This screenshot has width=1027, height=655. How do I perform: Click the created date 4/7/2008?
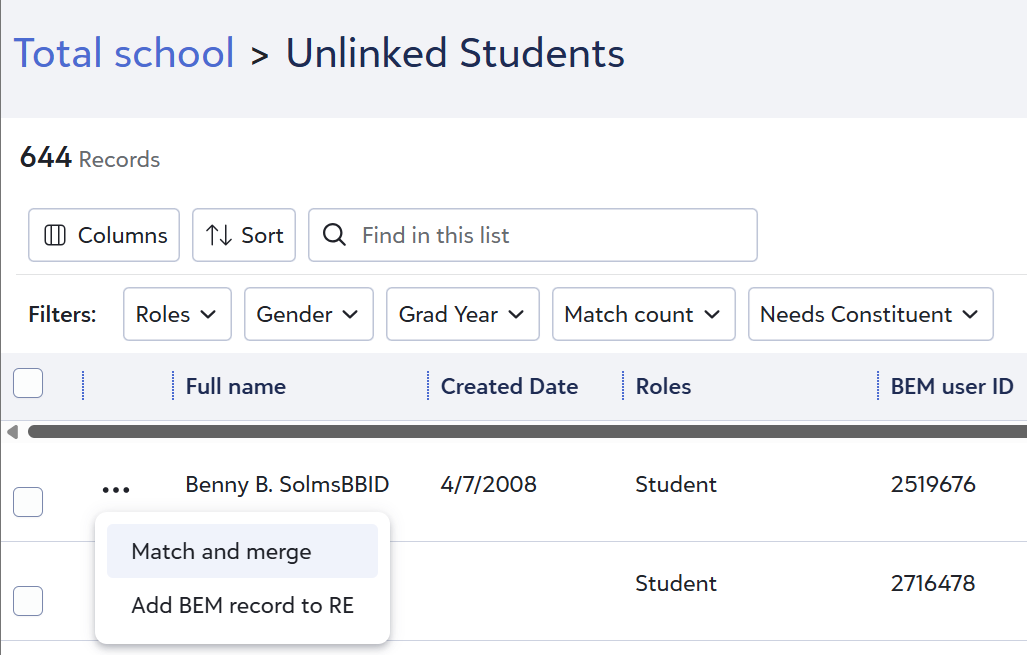[489, 485]
